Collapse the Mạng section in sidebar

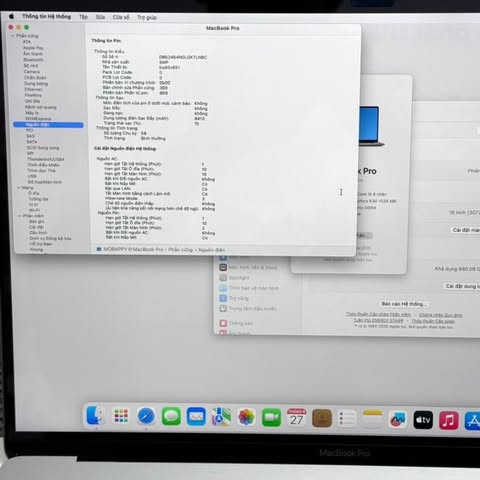pos(19,188)
